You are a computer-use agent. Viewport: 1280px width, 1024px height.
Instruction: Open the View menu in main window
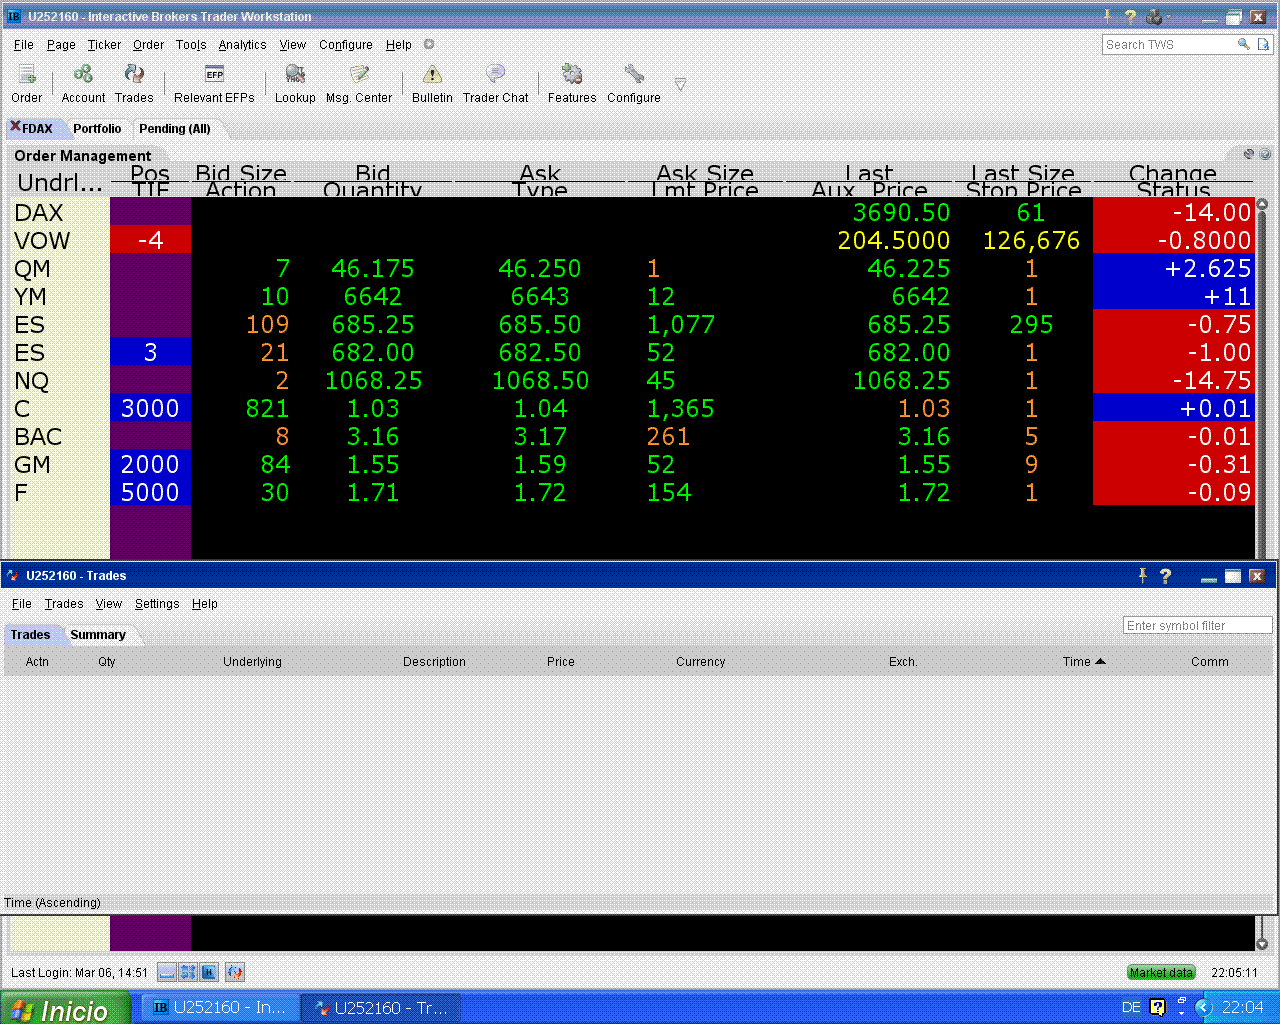(x=293, y=45)
